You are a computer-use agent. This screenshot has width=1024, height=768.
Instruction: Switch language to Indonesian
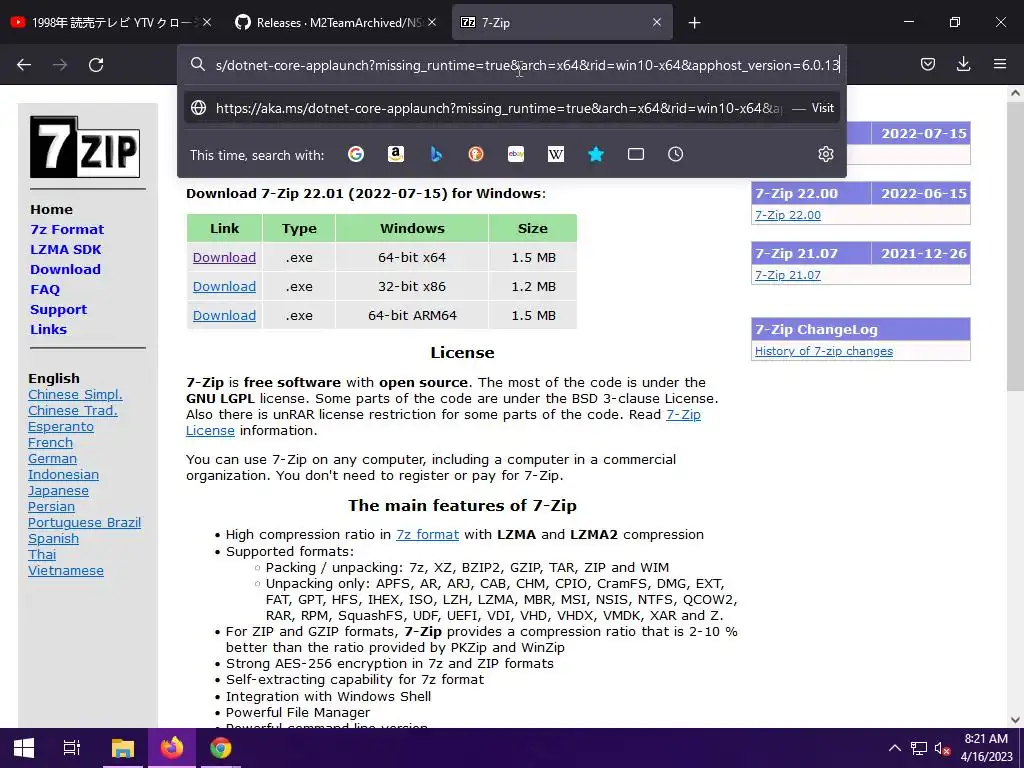pyautogui.click(x=63, y=474)
